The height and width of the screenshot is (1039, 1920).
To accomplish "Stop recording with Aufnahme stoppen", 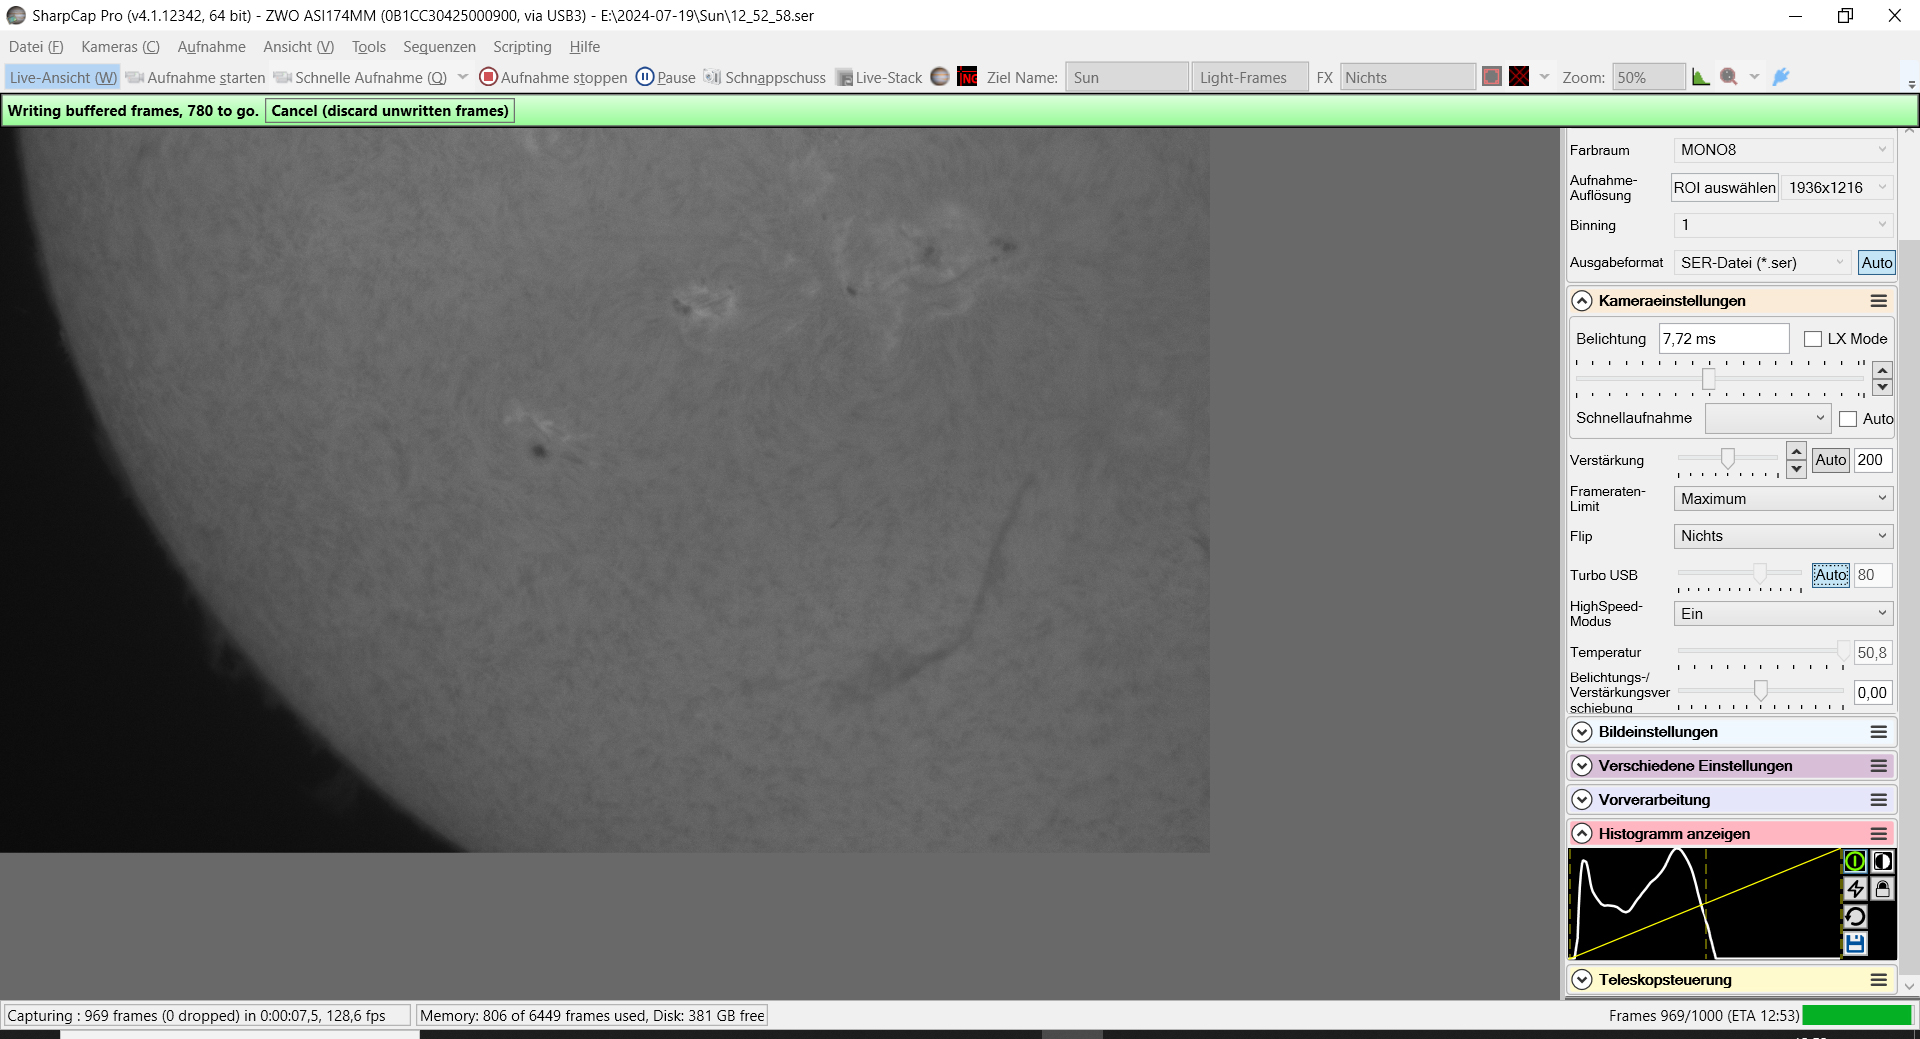I will tap(553, 77).
